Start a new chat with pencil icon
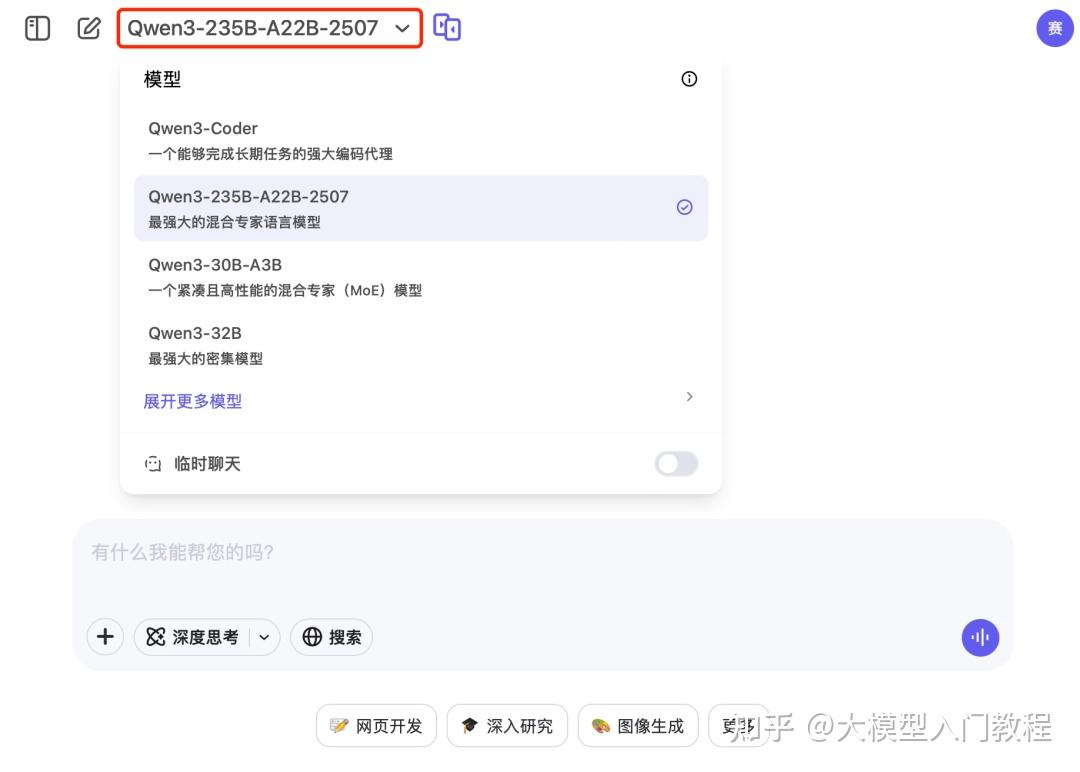The image size is (1080, 772). coord(89,28)
